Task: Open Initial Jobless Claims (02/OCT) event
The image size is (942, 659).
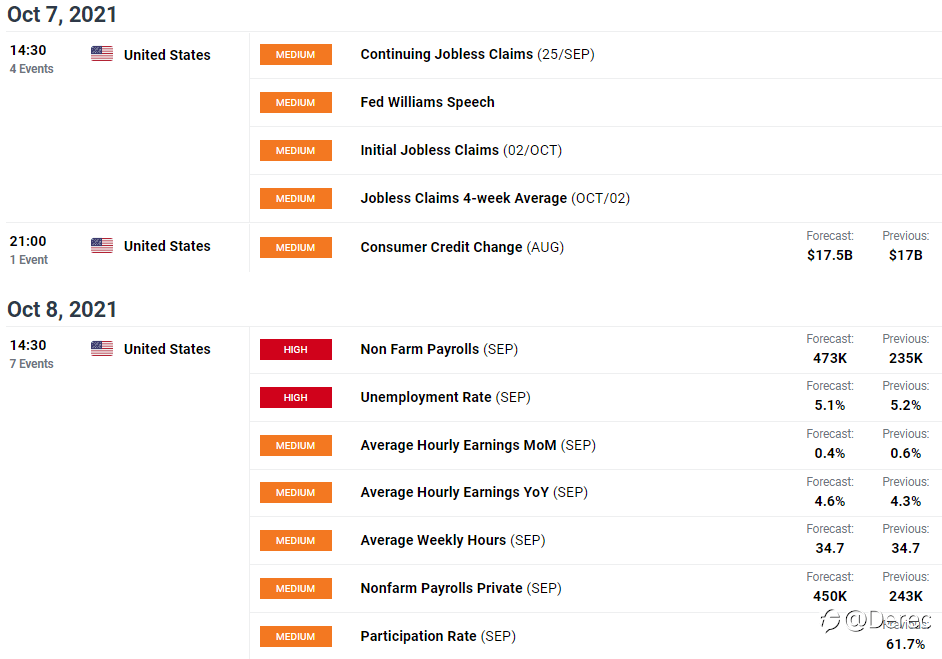Action: coord(461,150)
